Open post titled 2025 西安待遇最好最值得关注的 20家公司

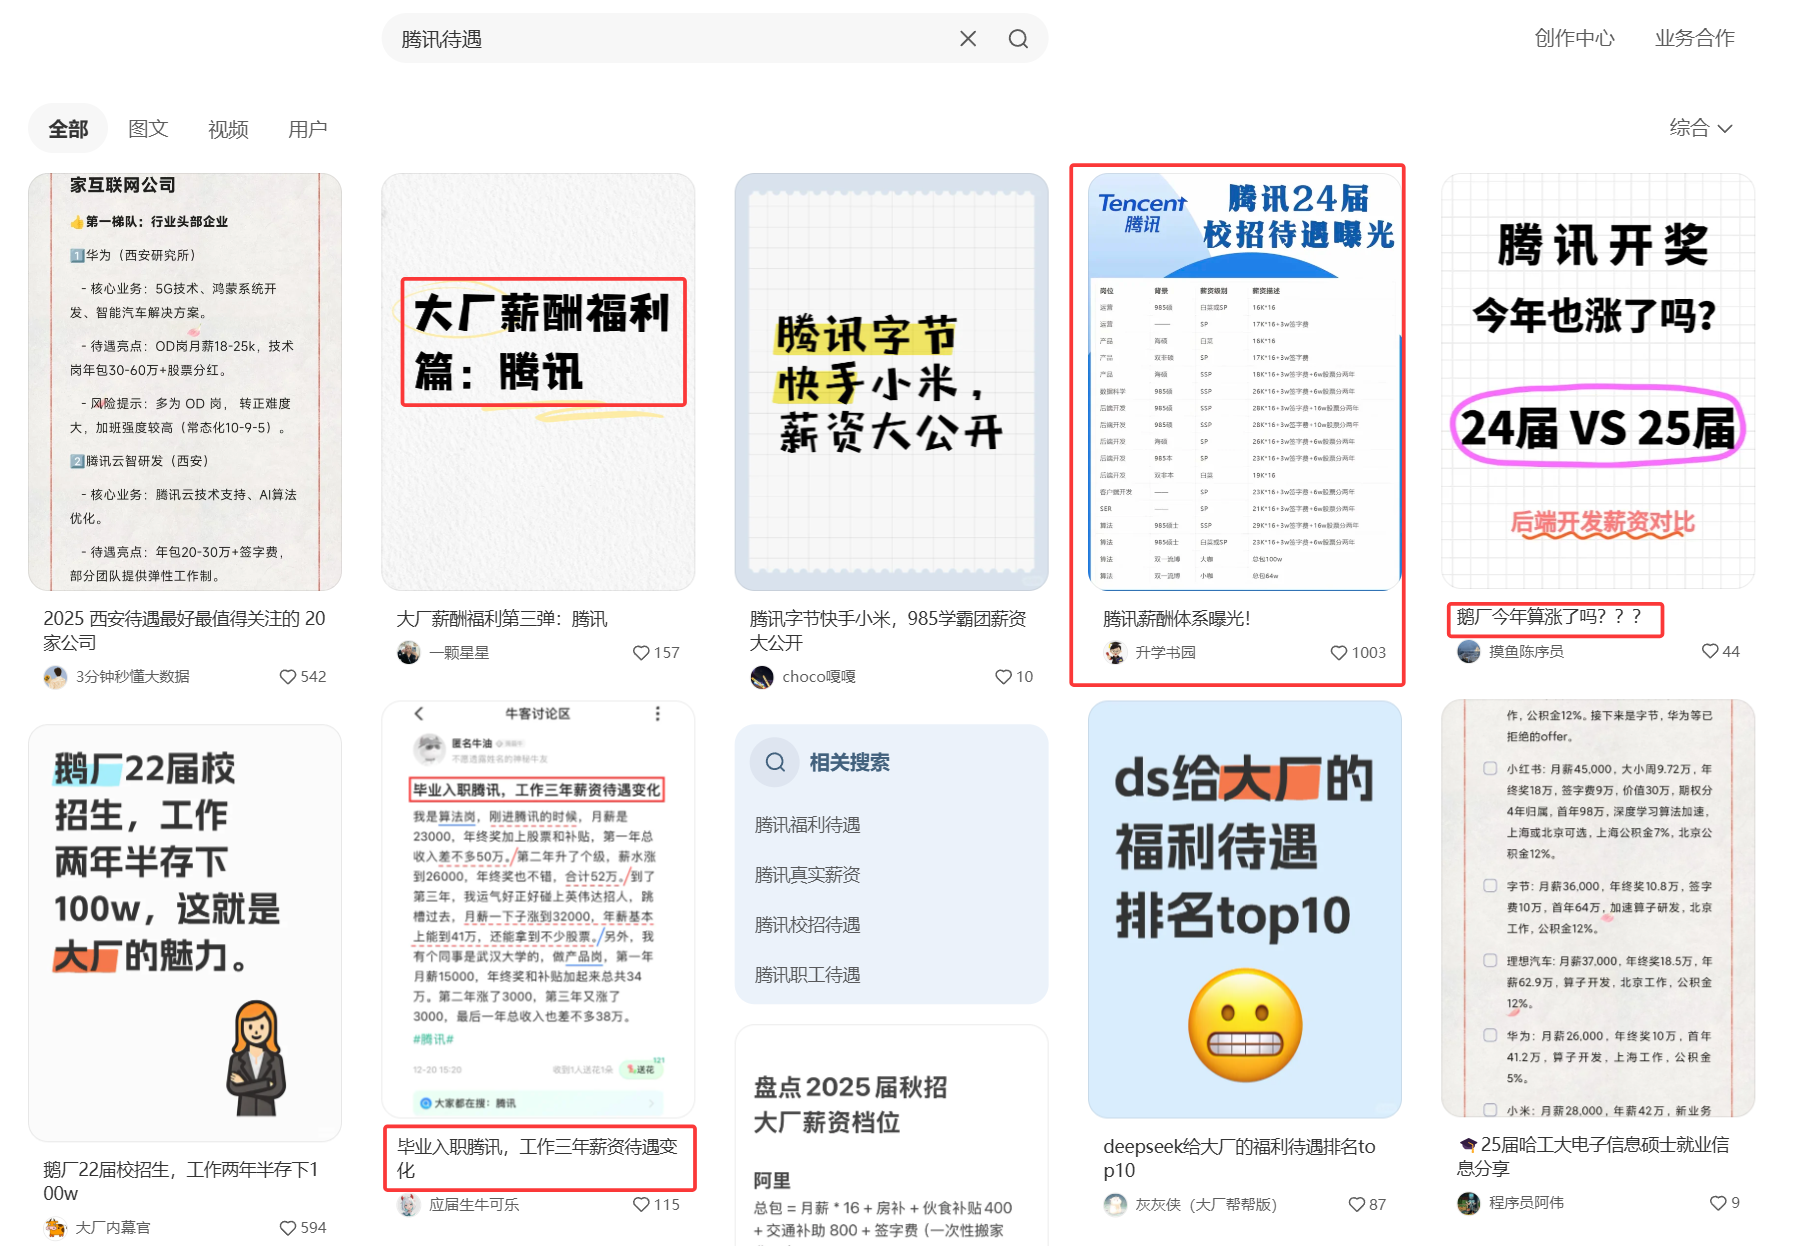pyautogui.click(x=185, y=630)
